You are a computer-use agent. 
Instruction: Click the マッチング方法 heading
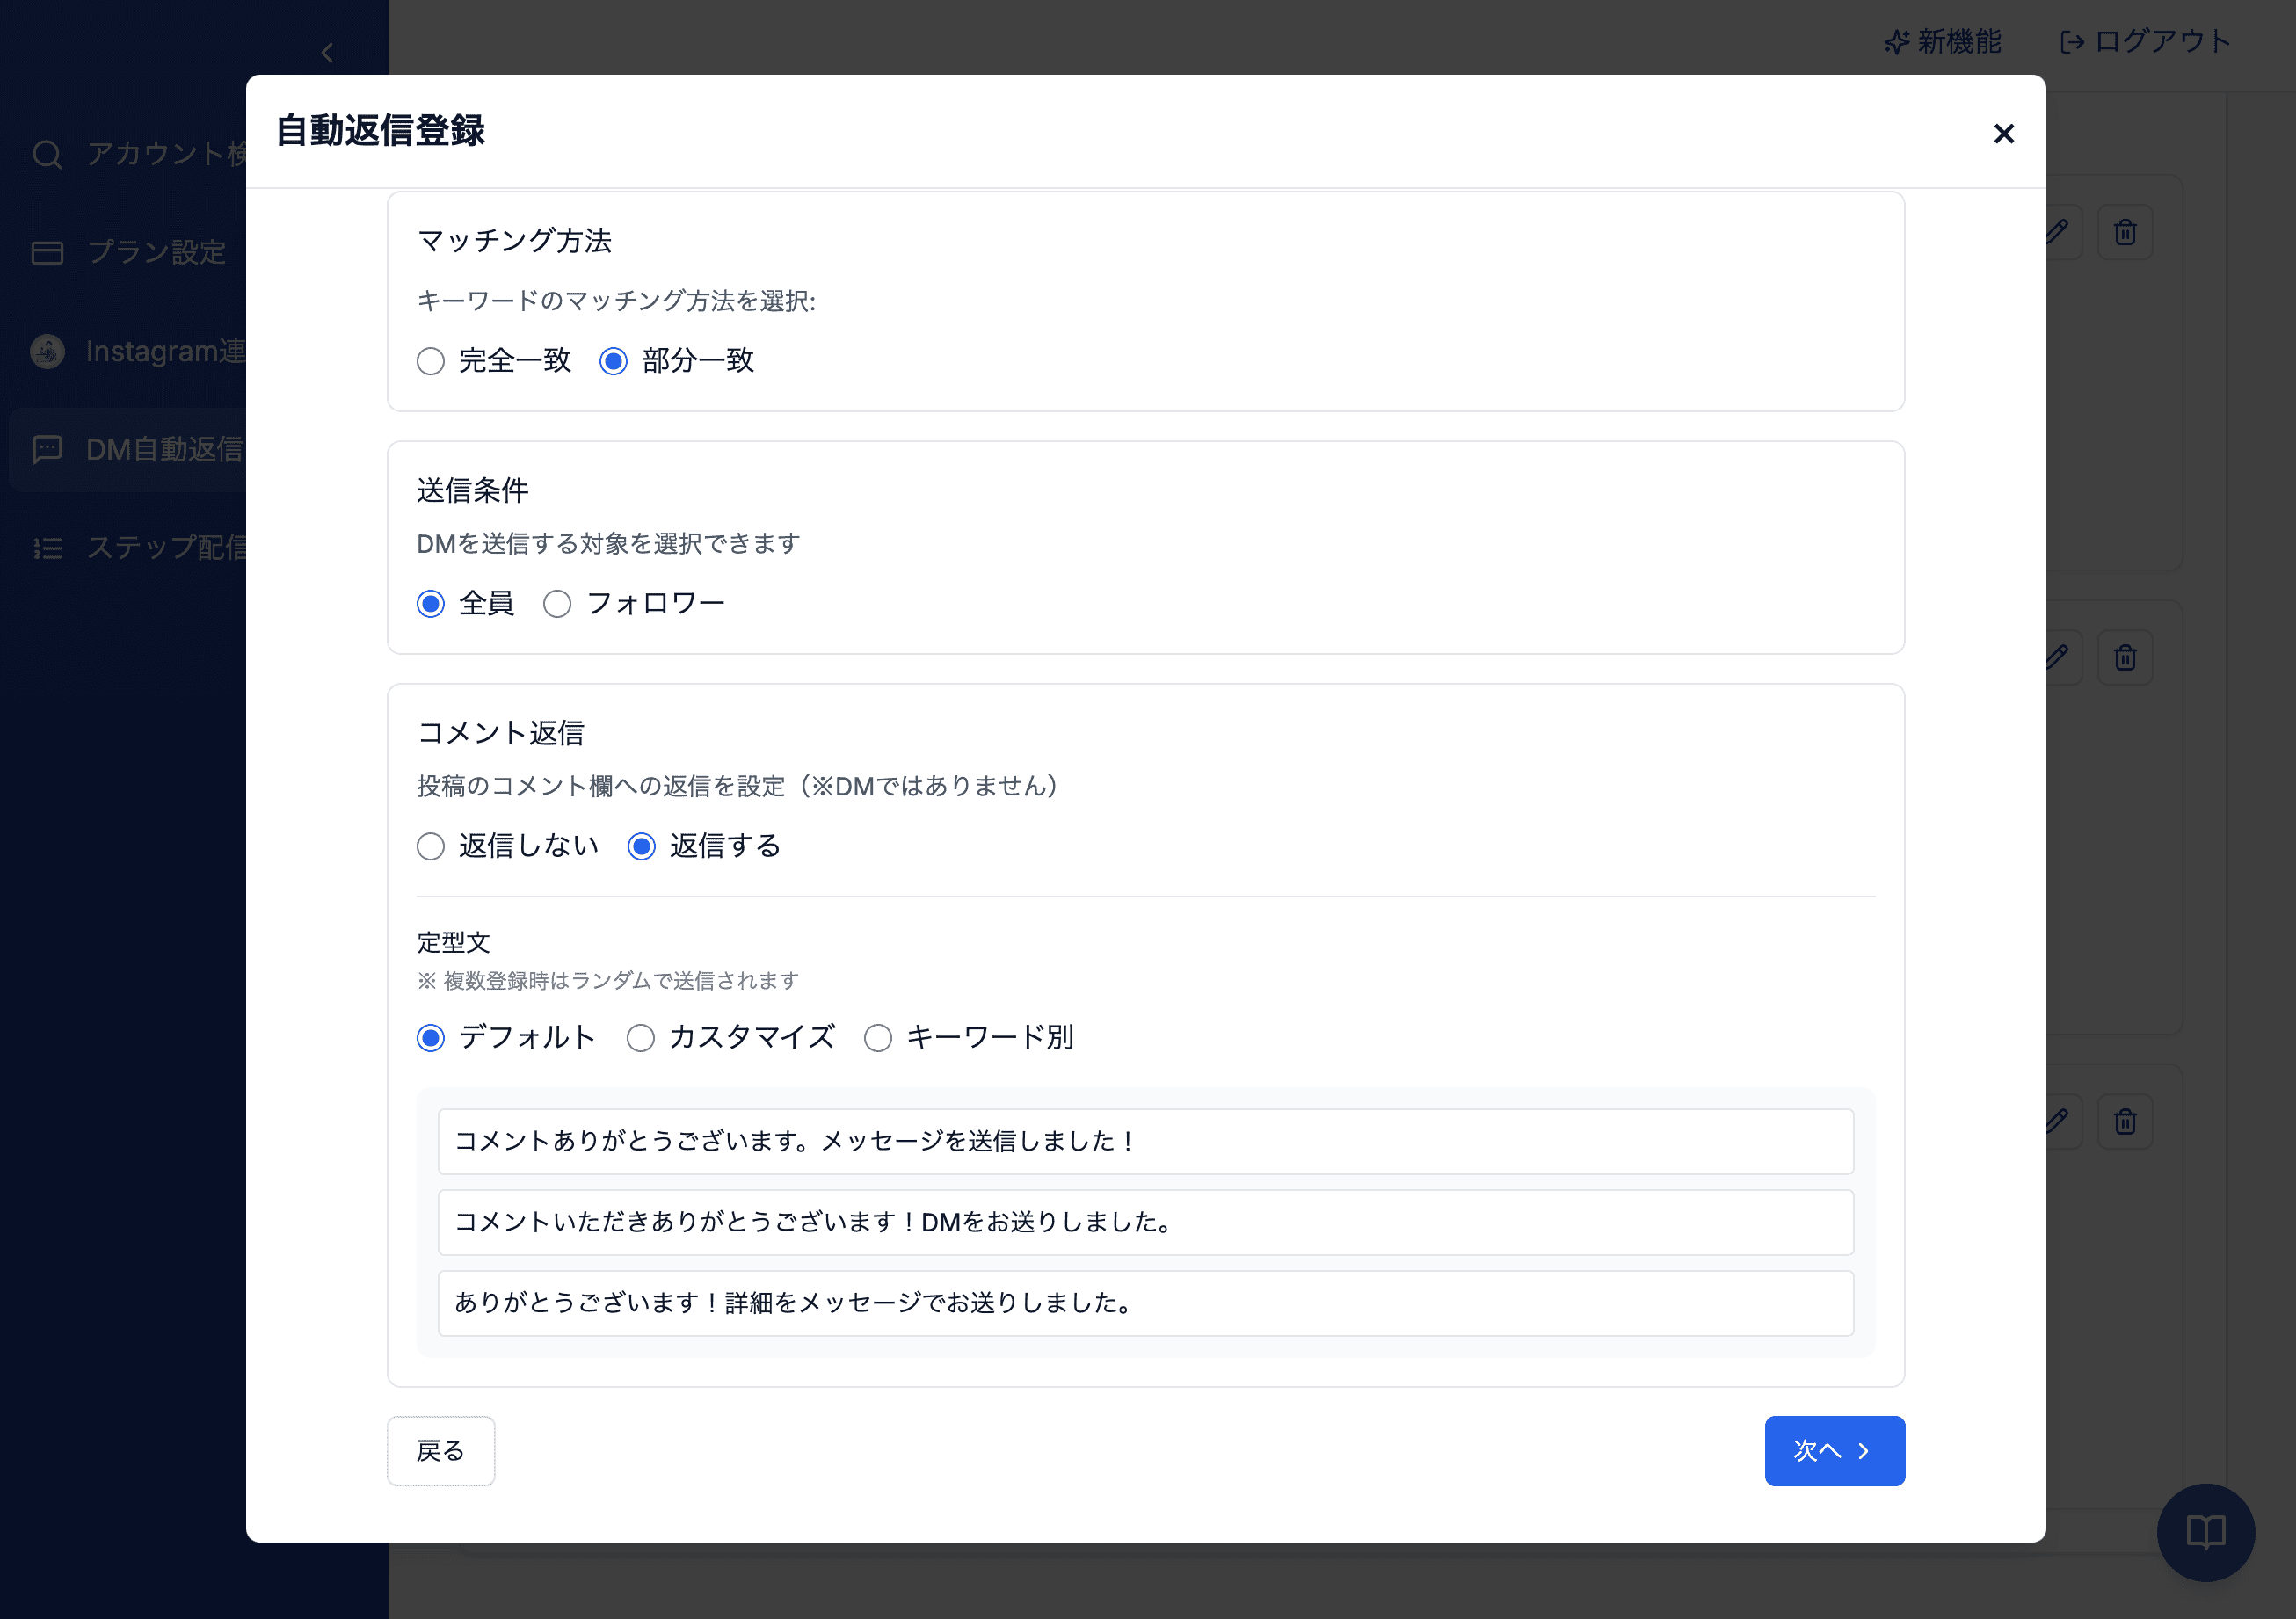514,241
